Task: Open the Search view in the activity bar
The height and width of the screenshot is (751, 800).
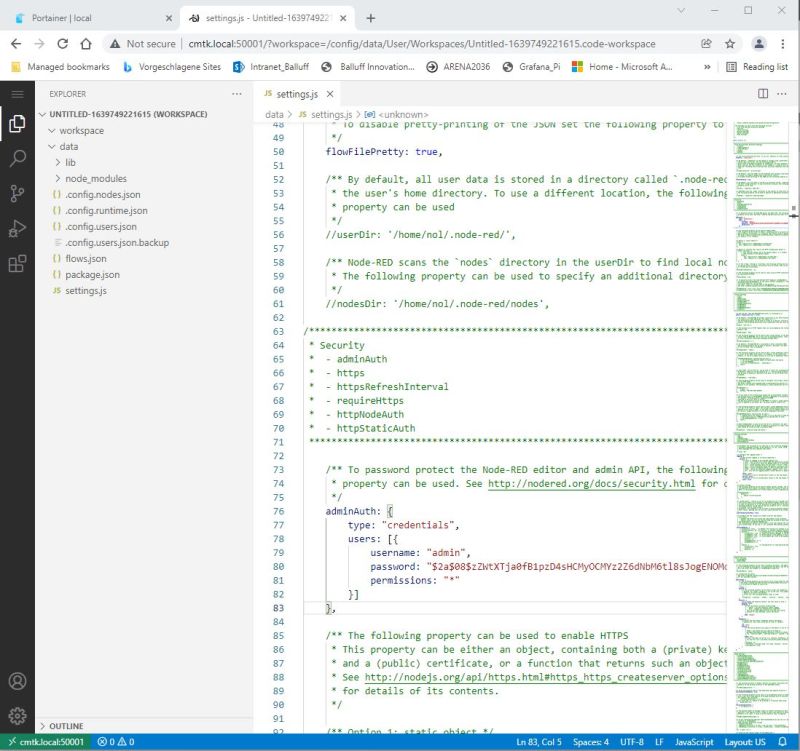Action: point(16,157)
